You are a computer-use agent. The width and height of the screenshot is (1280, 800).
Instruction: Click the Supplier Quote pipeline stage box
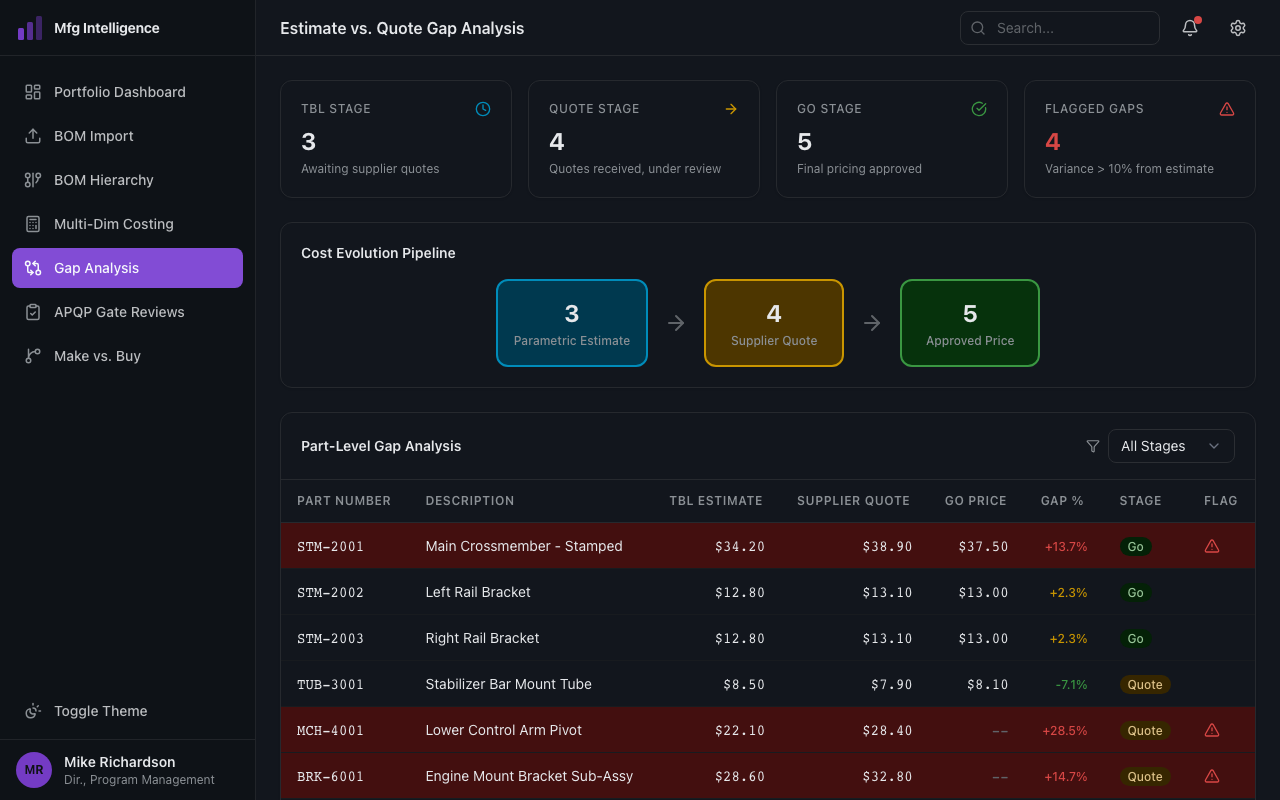coord(773,323)
